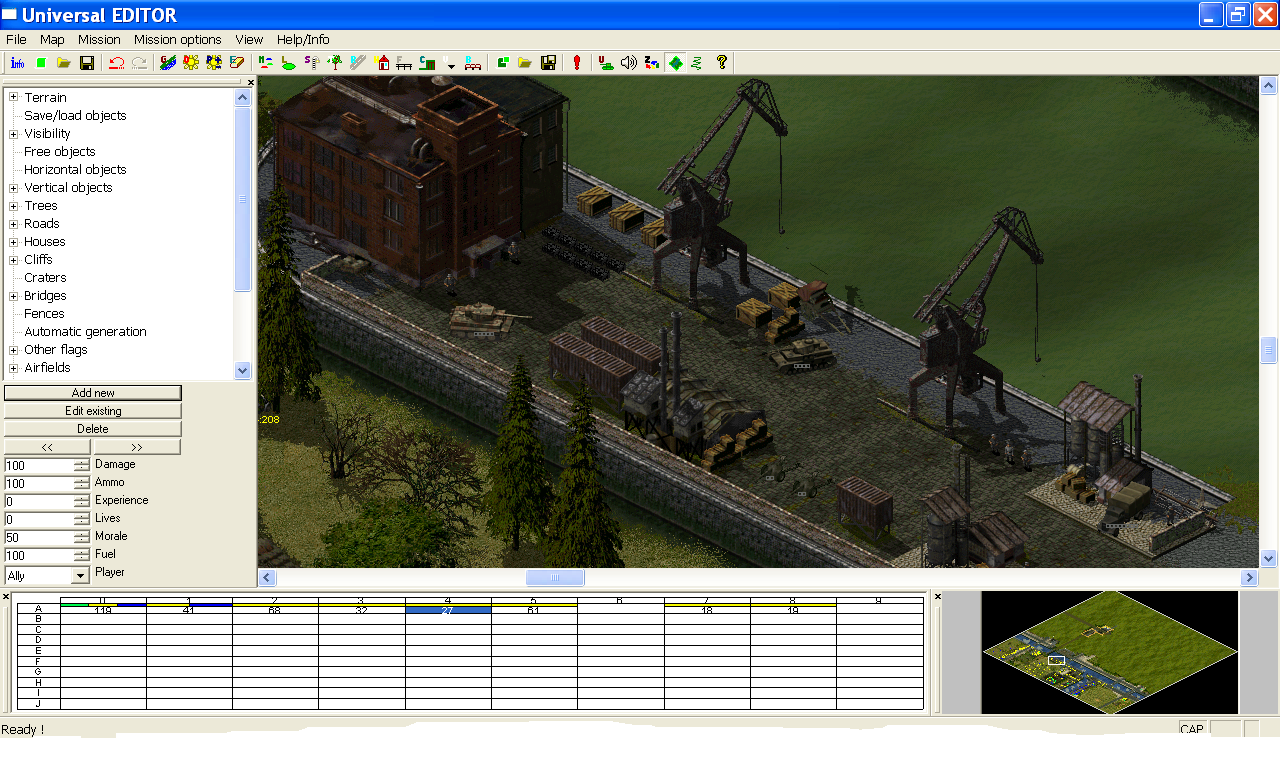Screen dimensions: 1280x768
Task: Select the B bridge toolbar icon
Action: click(x=474, y=63)
